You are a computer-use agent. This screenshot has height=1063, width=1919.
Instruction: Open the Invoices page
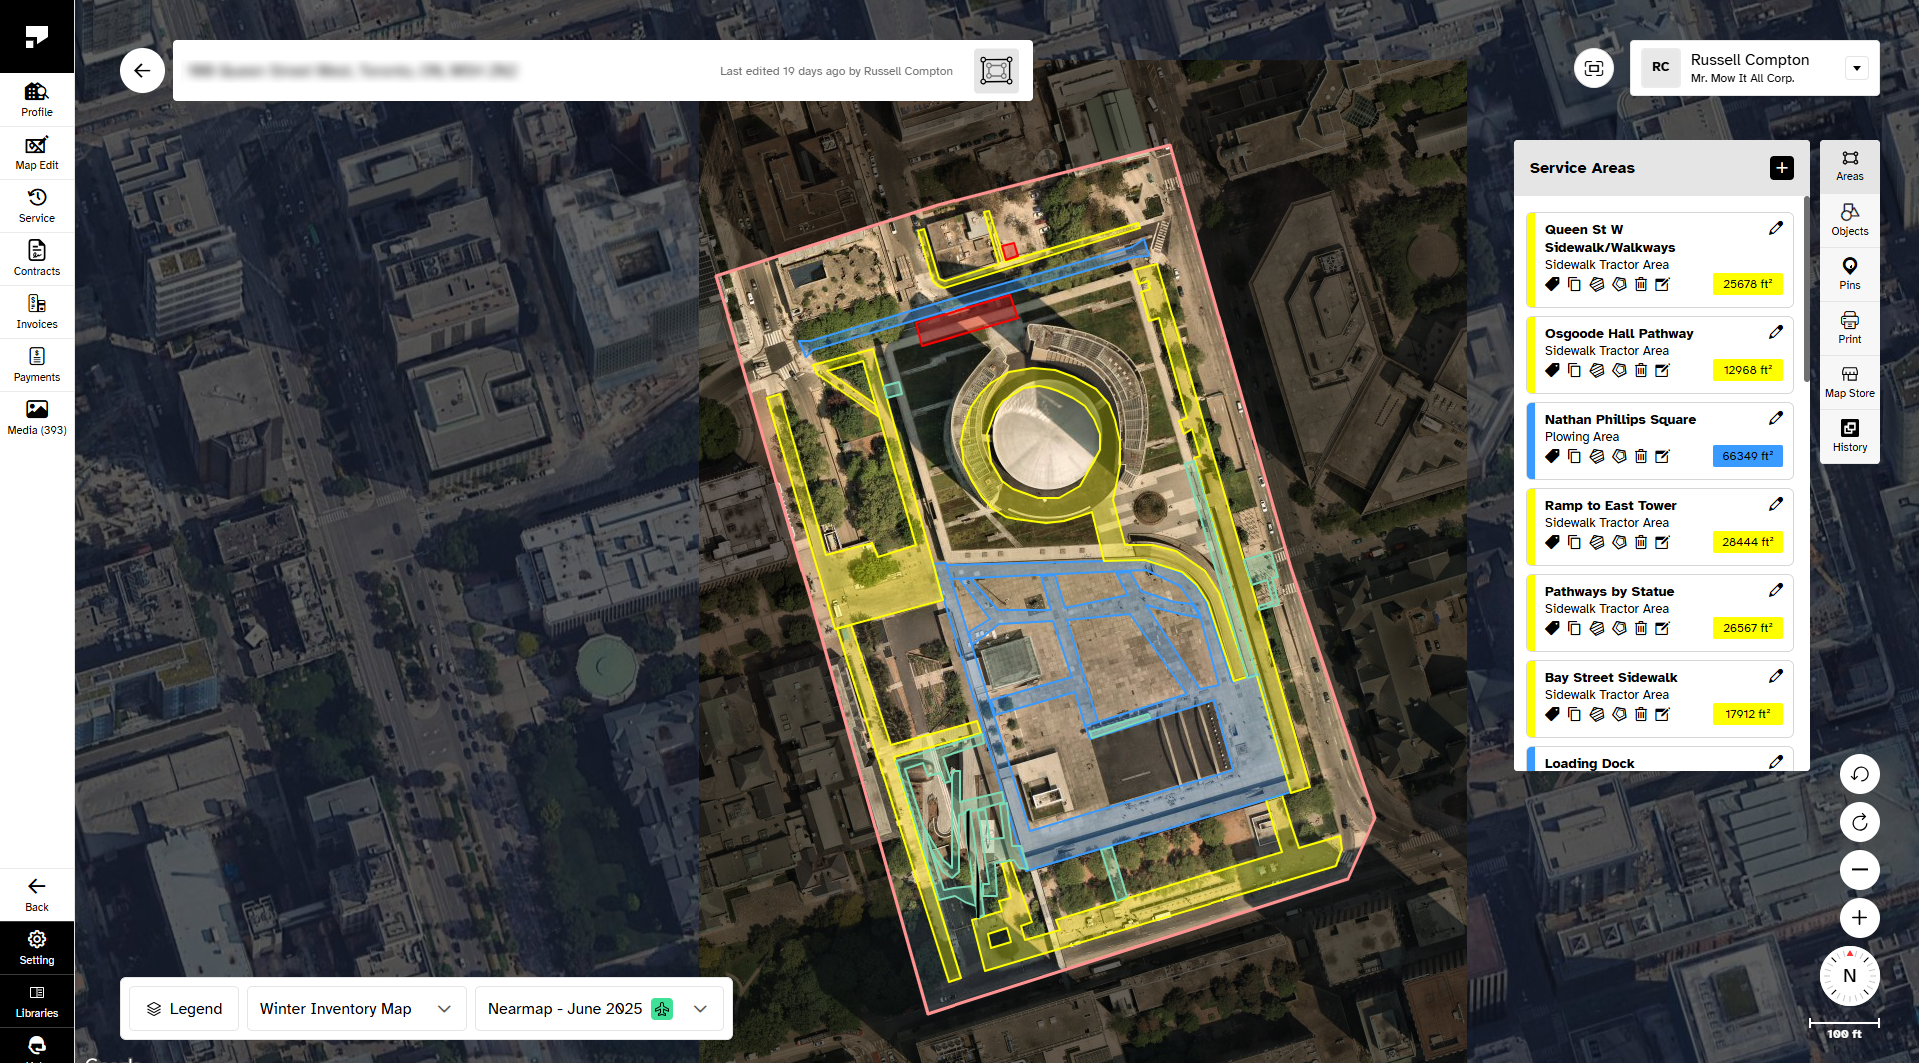[x=37, y=312]
